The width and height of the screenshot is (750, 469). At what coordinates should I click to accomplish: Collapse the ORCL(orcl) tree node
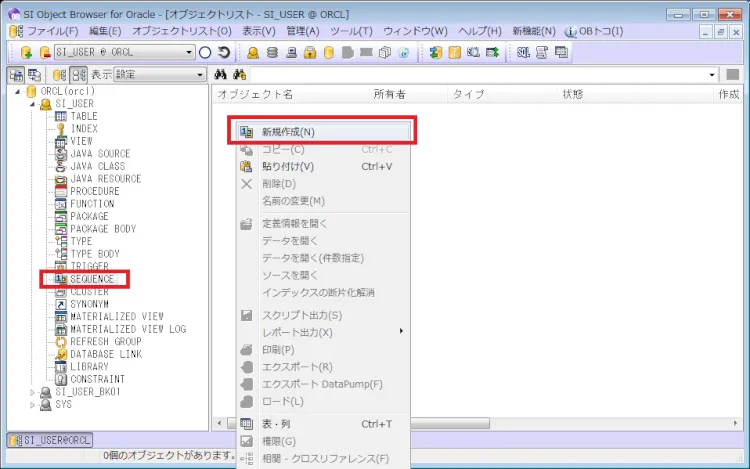click(x=18, y=91)
